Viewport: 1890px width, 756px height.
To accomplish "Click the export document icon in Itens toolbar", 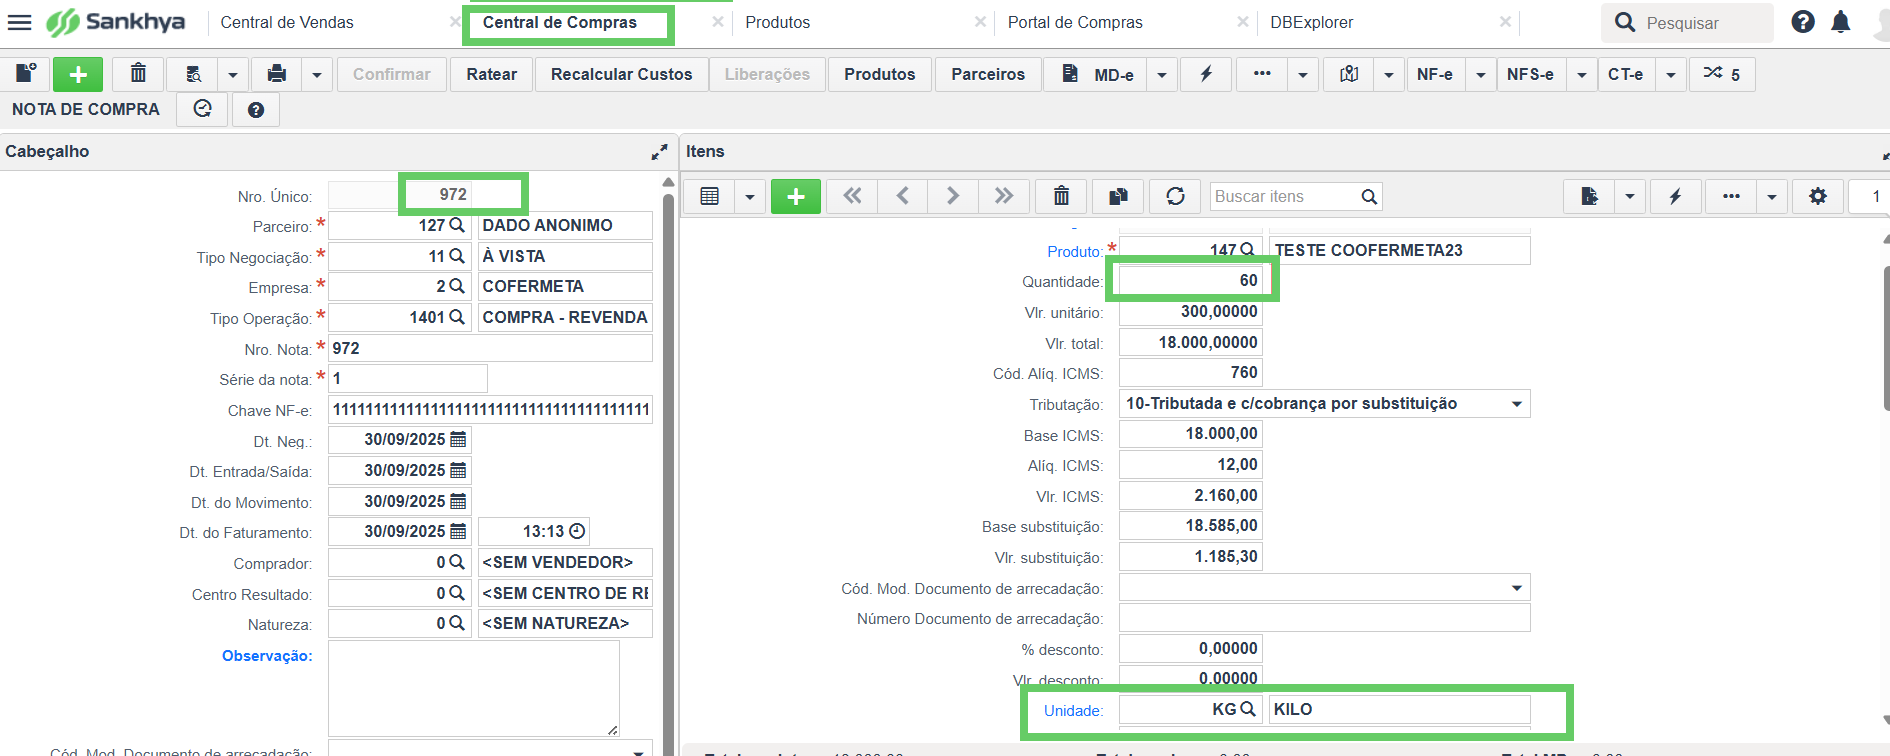I will coord(1589,196).
